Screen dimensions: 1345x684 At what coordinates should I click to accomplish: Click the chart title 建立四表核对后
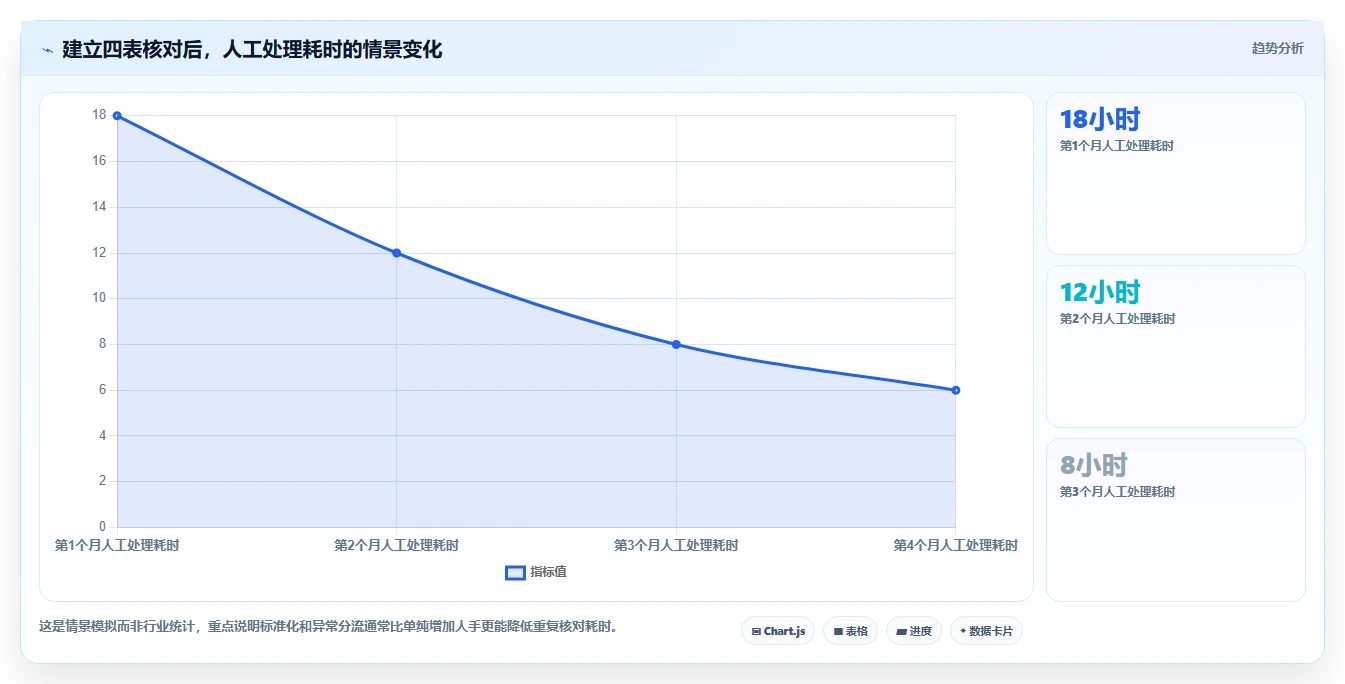pos(252,49)
